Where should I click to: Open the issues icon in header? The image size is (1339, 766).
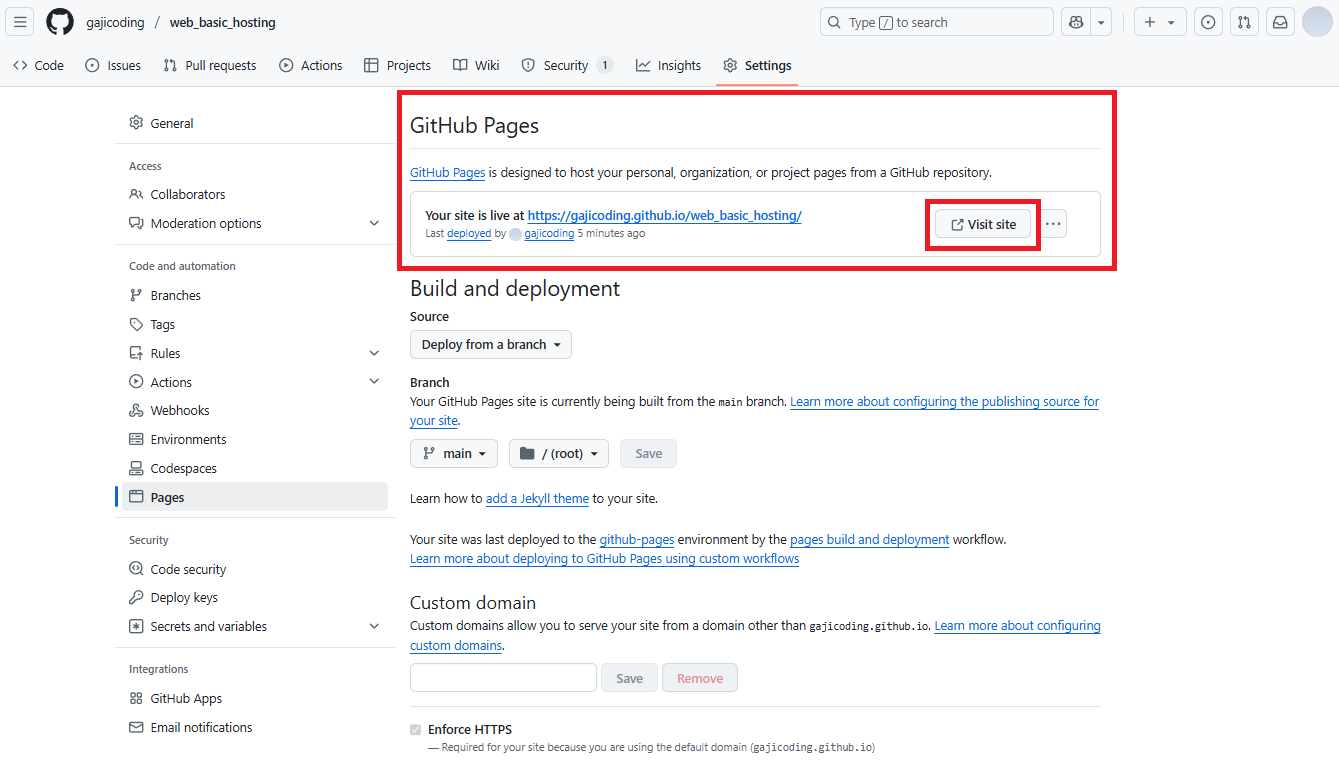pyautogui.click(x=1208, y=22)
